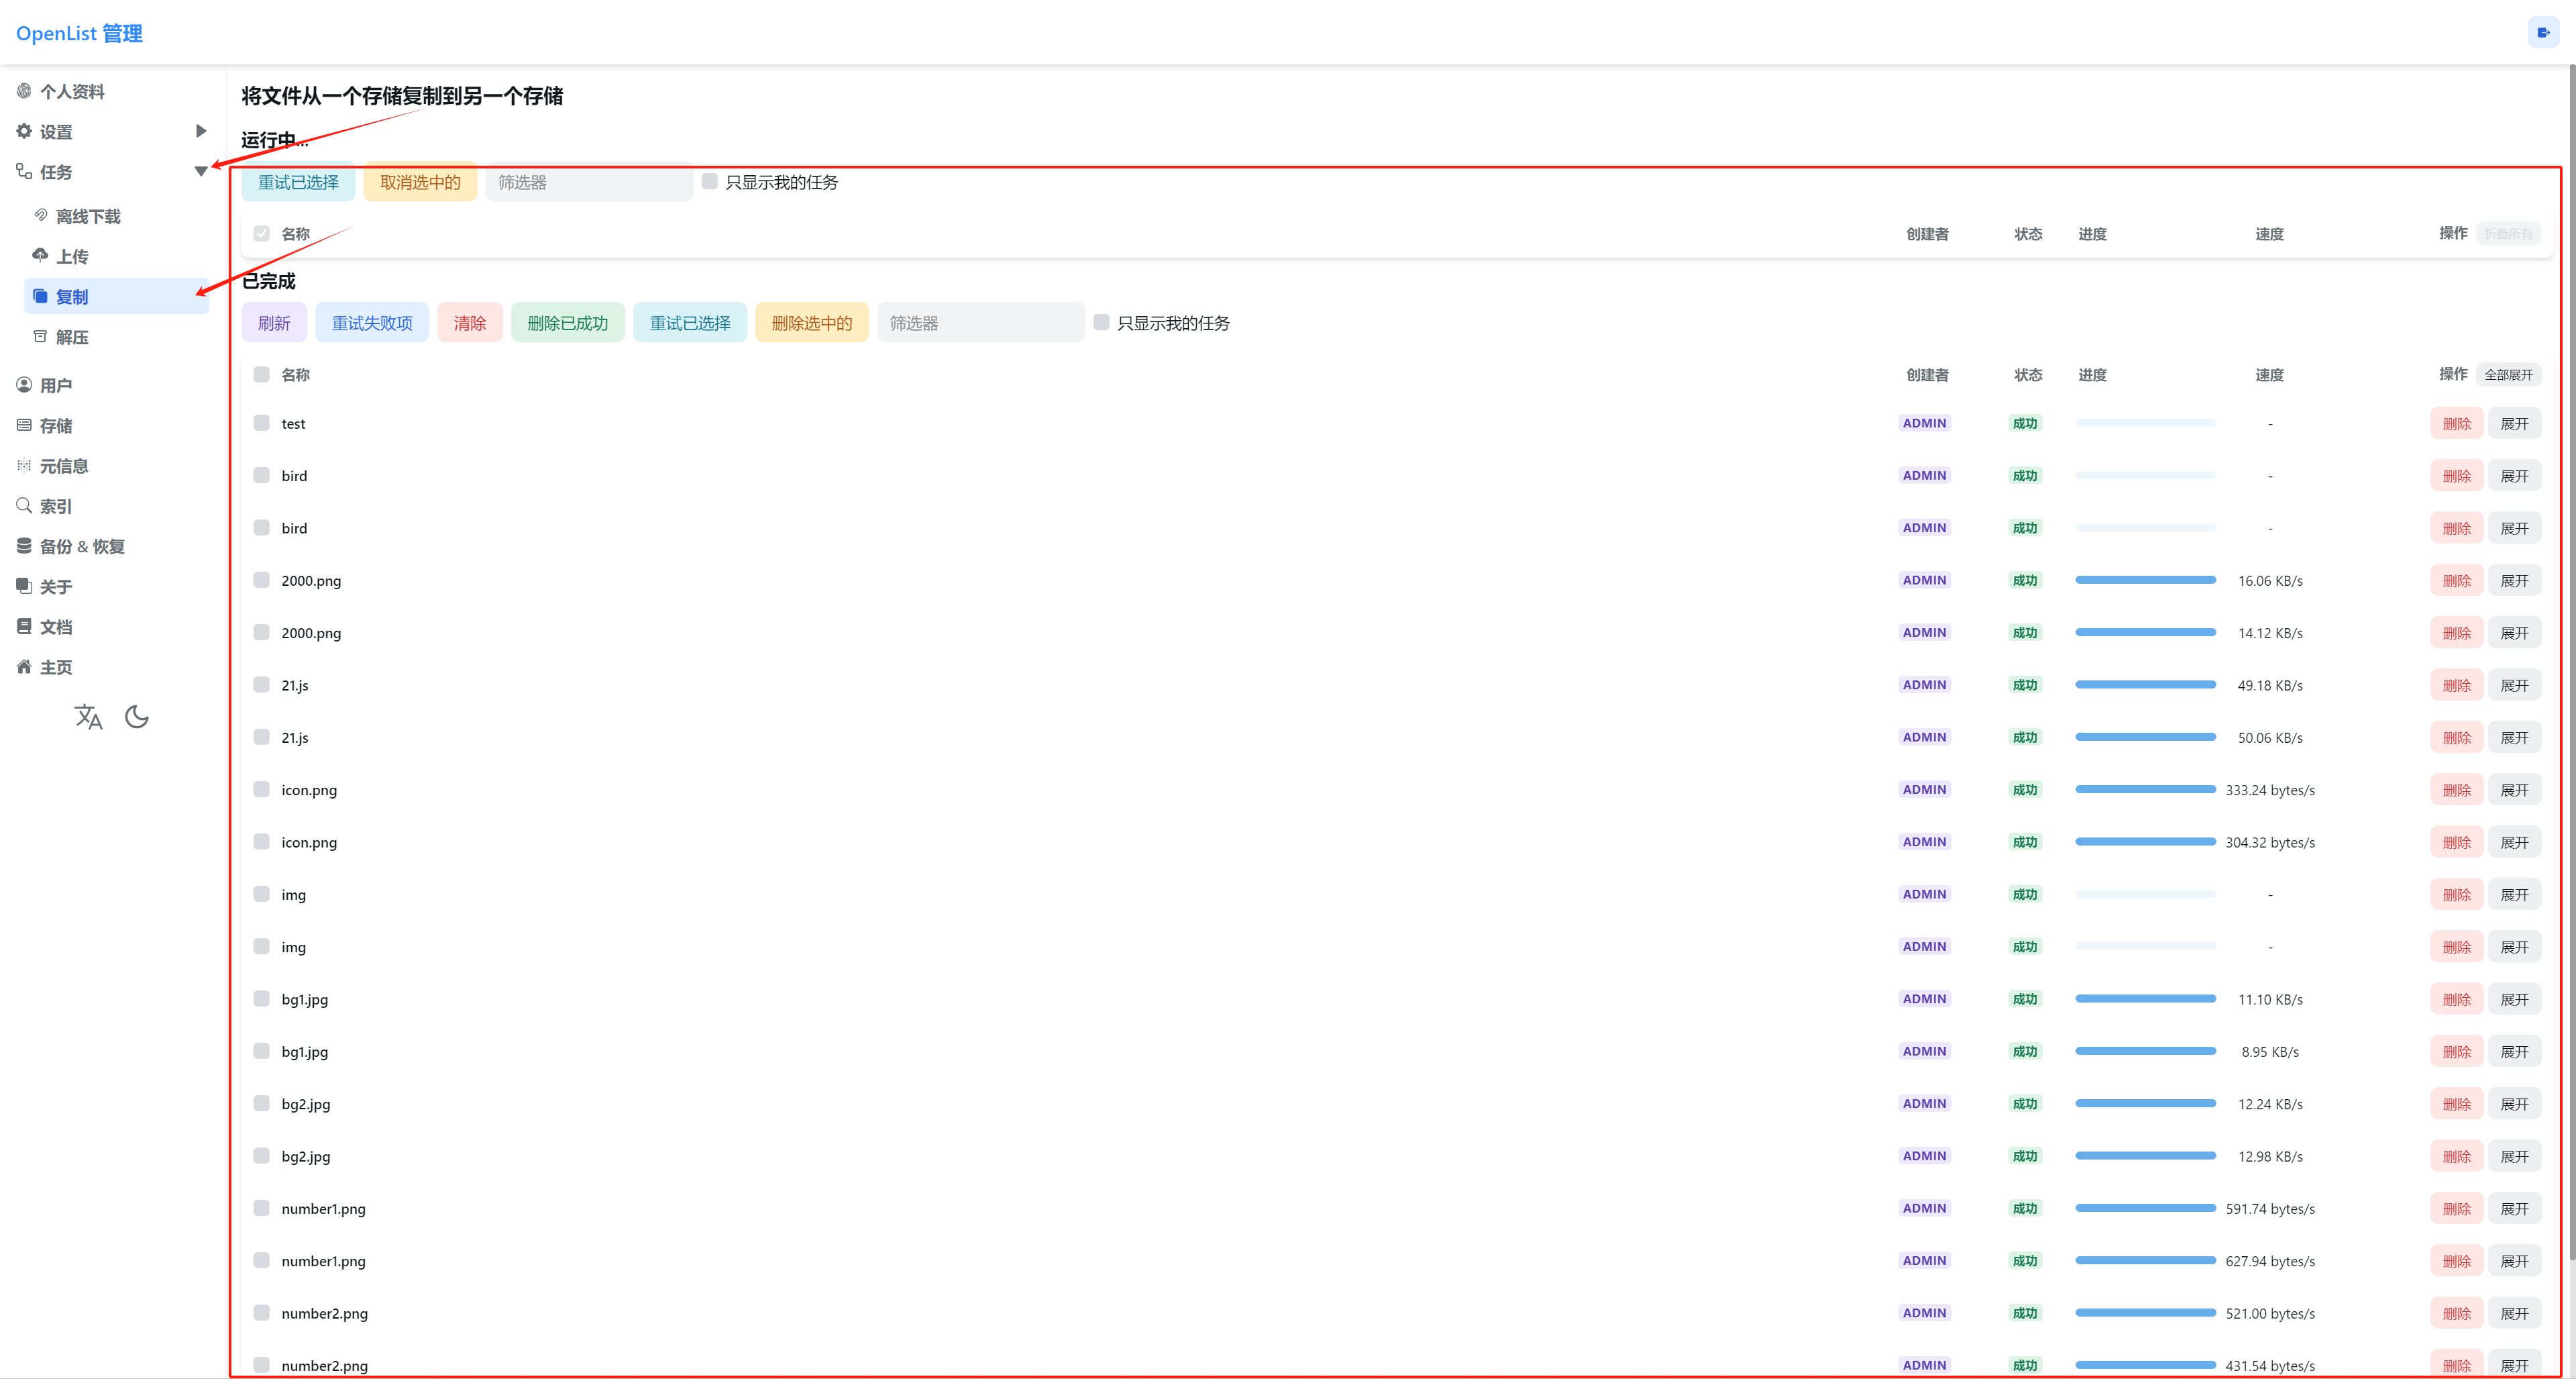The image size is (2576, 1379).
Task: Expand the 11.10 KB/s bg1.jpg row
Action: [x=2514, y=1000]
